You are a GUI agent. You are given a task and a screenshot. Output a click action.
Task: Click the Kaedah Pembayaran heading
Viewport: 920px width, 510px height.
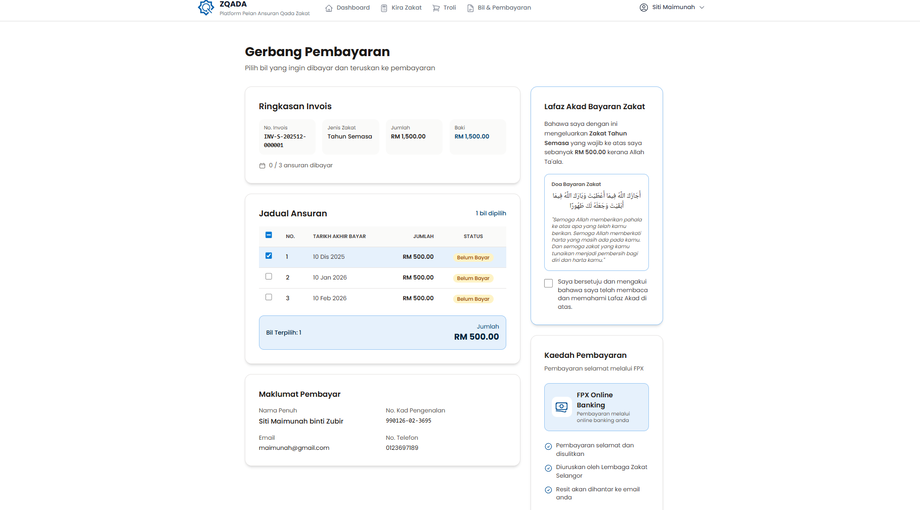(585, 356)
